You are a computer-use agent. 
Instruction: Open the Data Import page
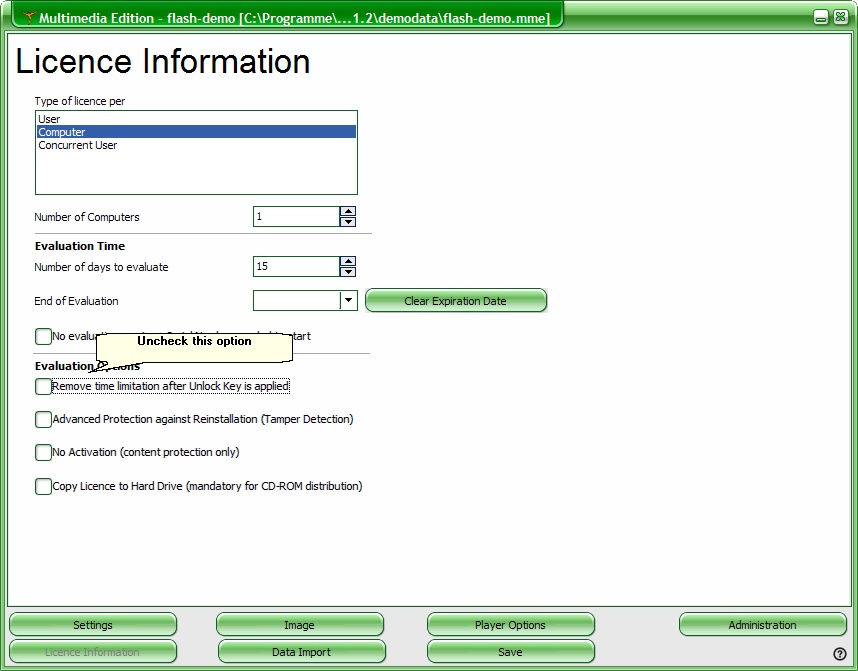(x=301, y=652)
